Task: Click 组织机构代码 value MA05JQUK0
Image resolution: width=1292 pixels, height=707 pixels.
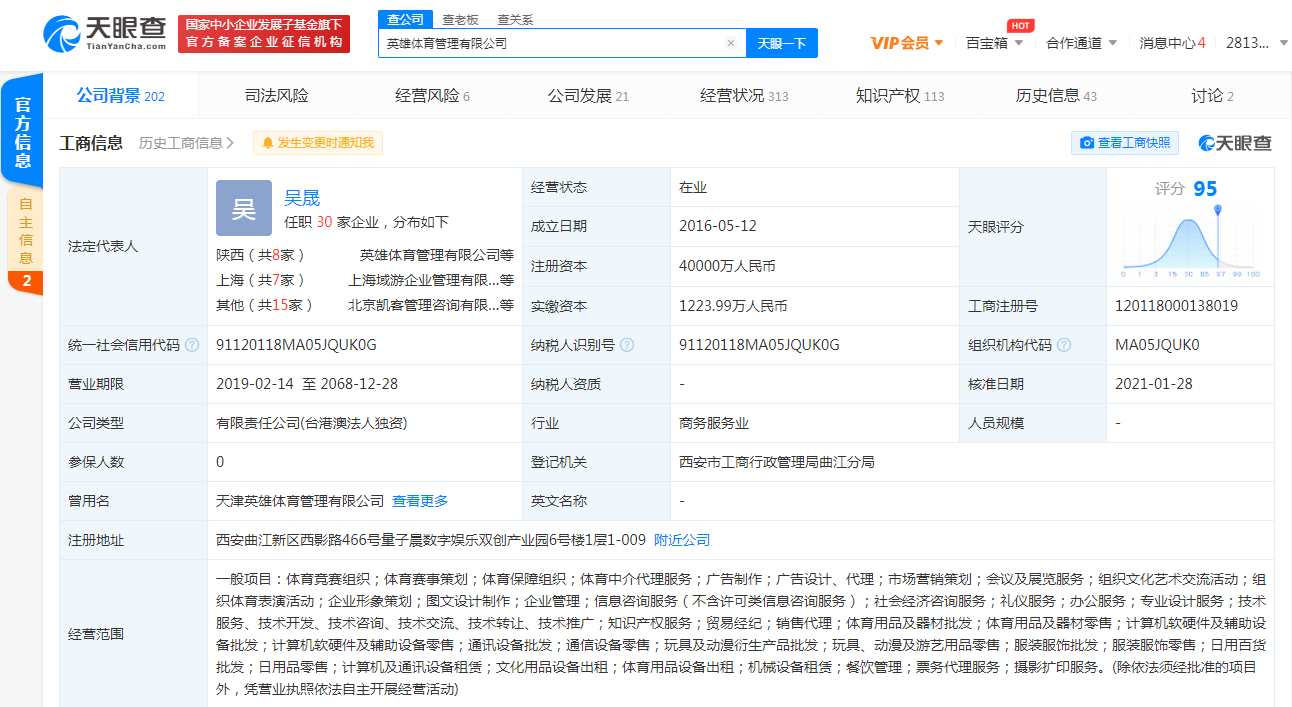Action: (x=1157, y=345)
